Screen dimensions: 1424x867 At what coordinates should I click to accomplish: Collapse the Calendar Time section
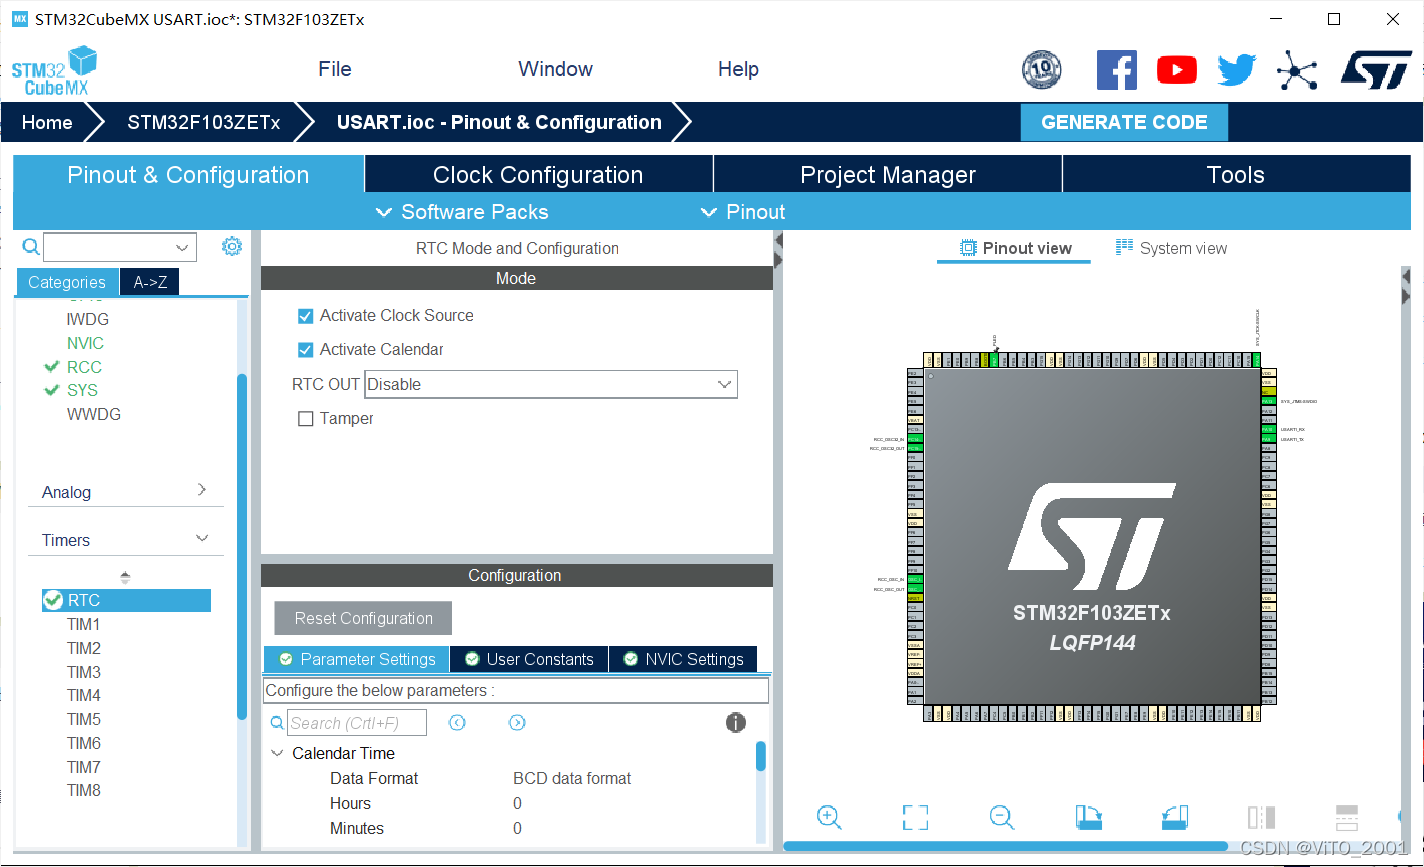278,753
